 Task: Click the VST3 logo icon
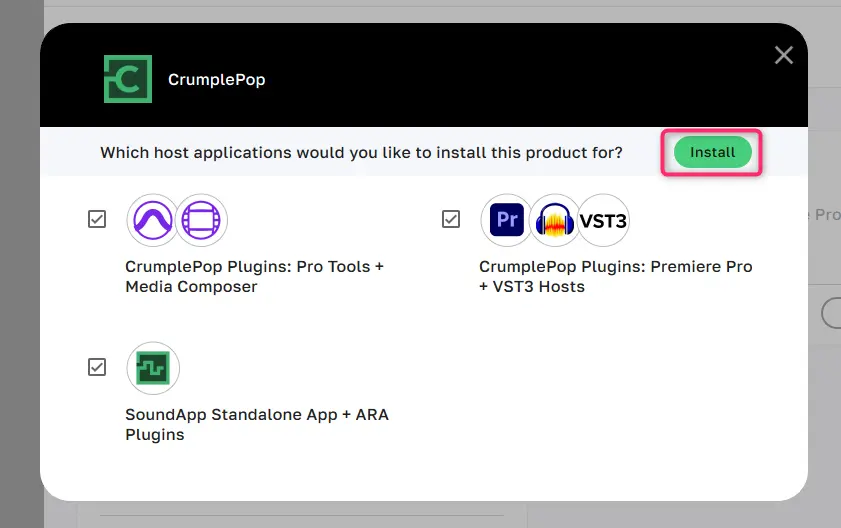pos(603,220)
